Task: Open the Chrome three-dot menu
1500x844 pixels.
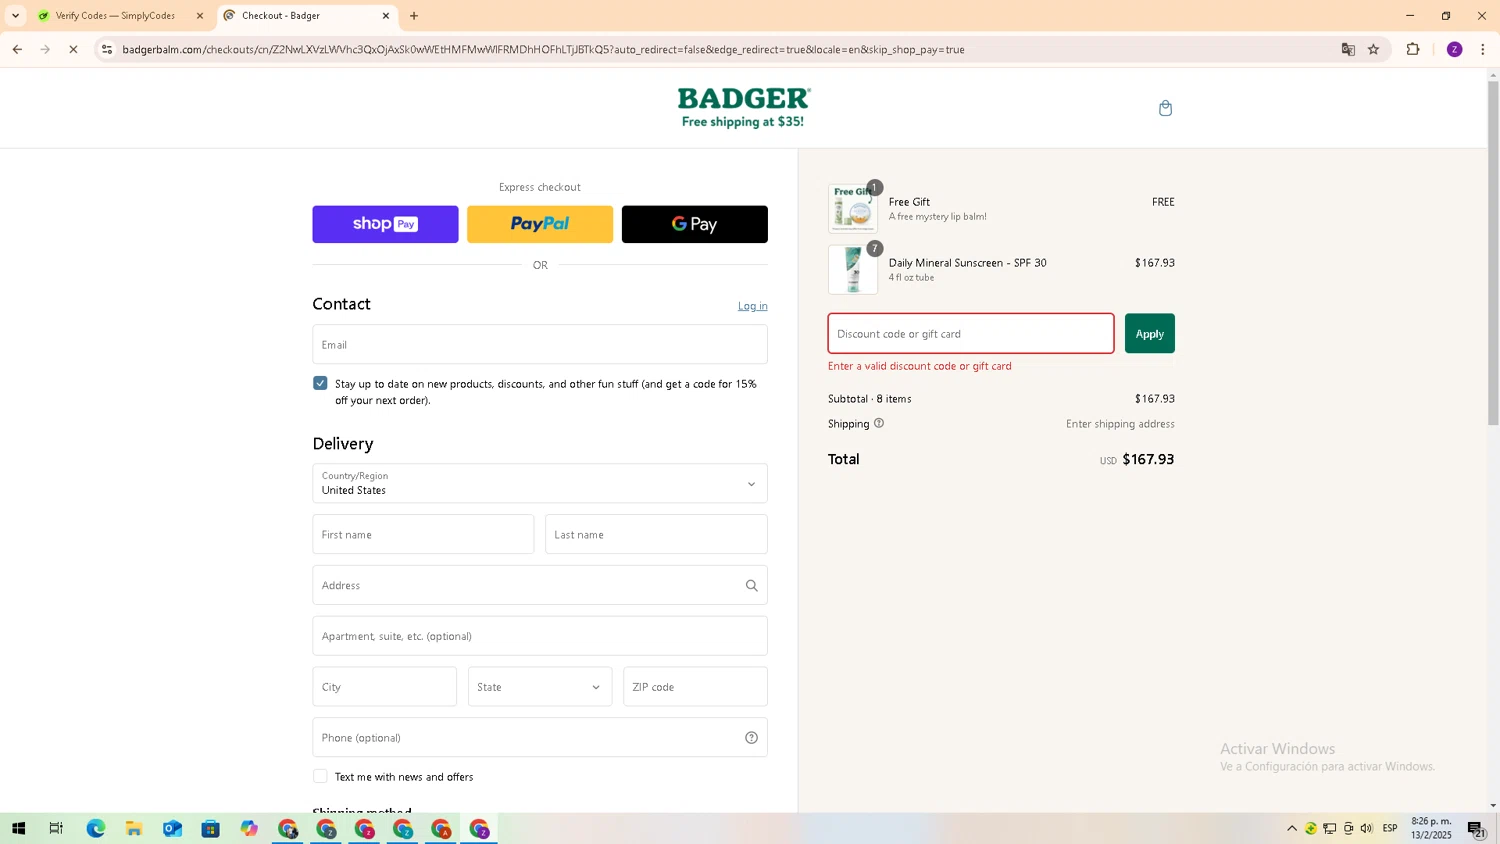Action: [1482, 49]
